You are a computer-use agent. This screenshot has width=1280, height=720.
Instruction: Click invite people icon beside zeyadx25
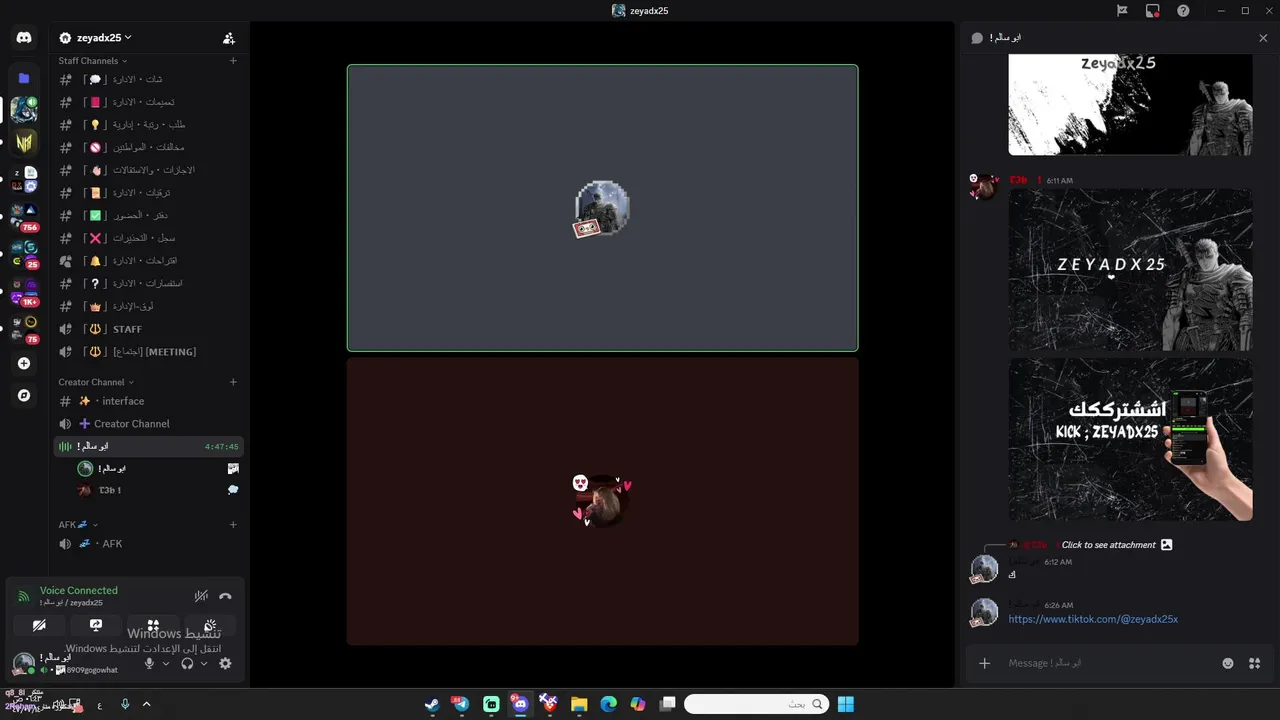coord(229,38)
